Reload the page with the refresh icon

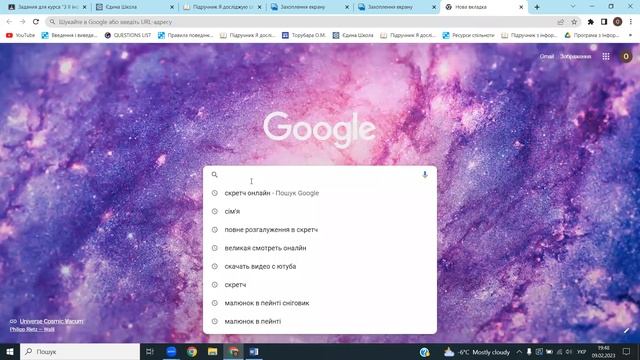point(36,22)
